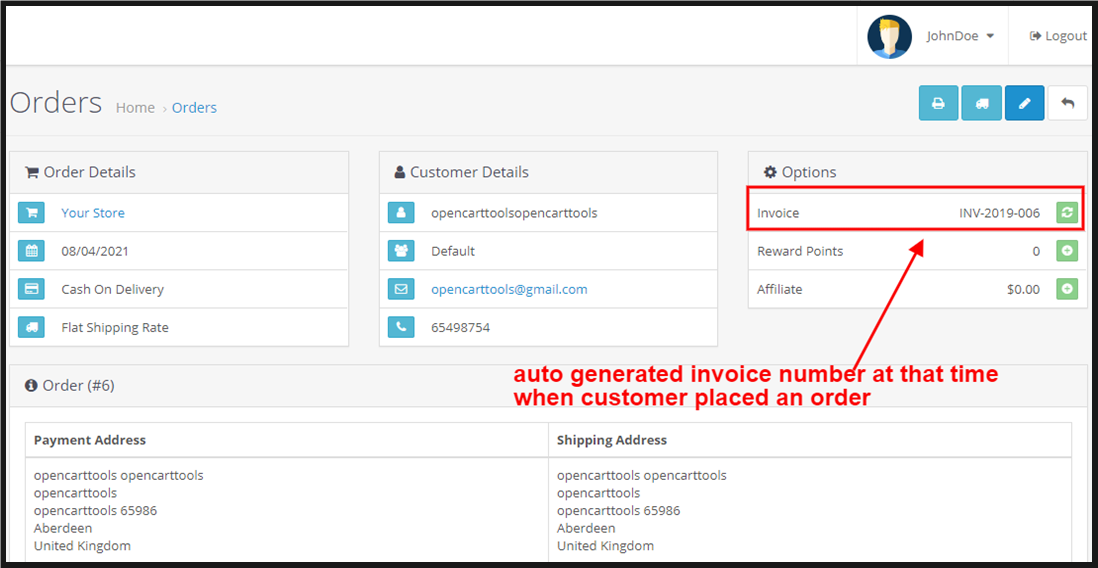Click the regenerate invoice refresh icon

coord(1067,213)
